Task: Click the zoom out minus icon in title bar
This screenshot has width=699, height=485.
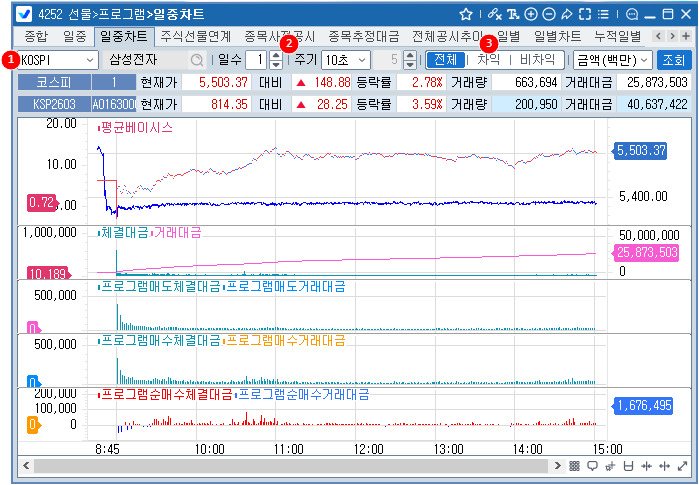Action: coord(548,14)
